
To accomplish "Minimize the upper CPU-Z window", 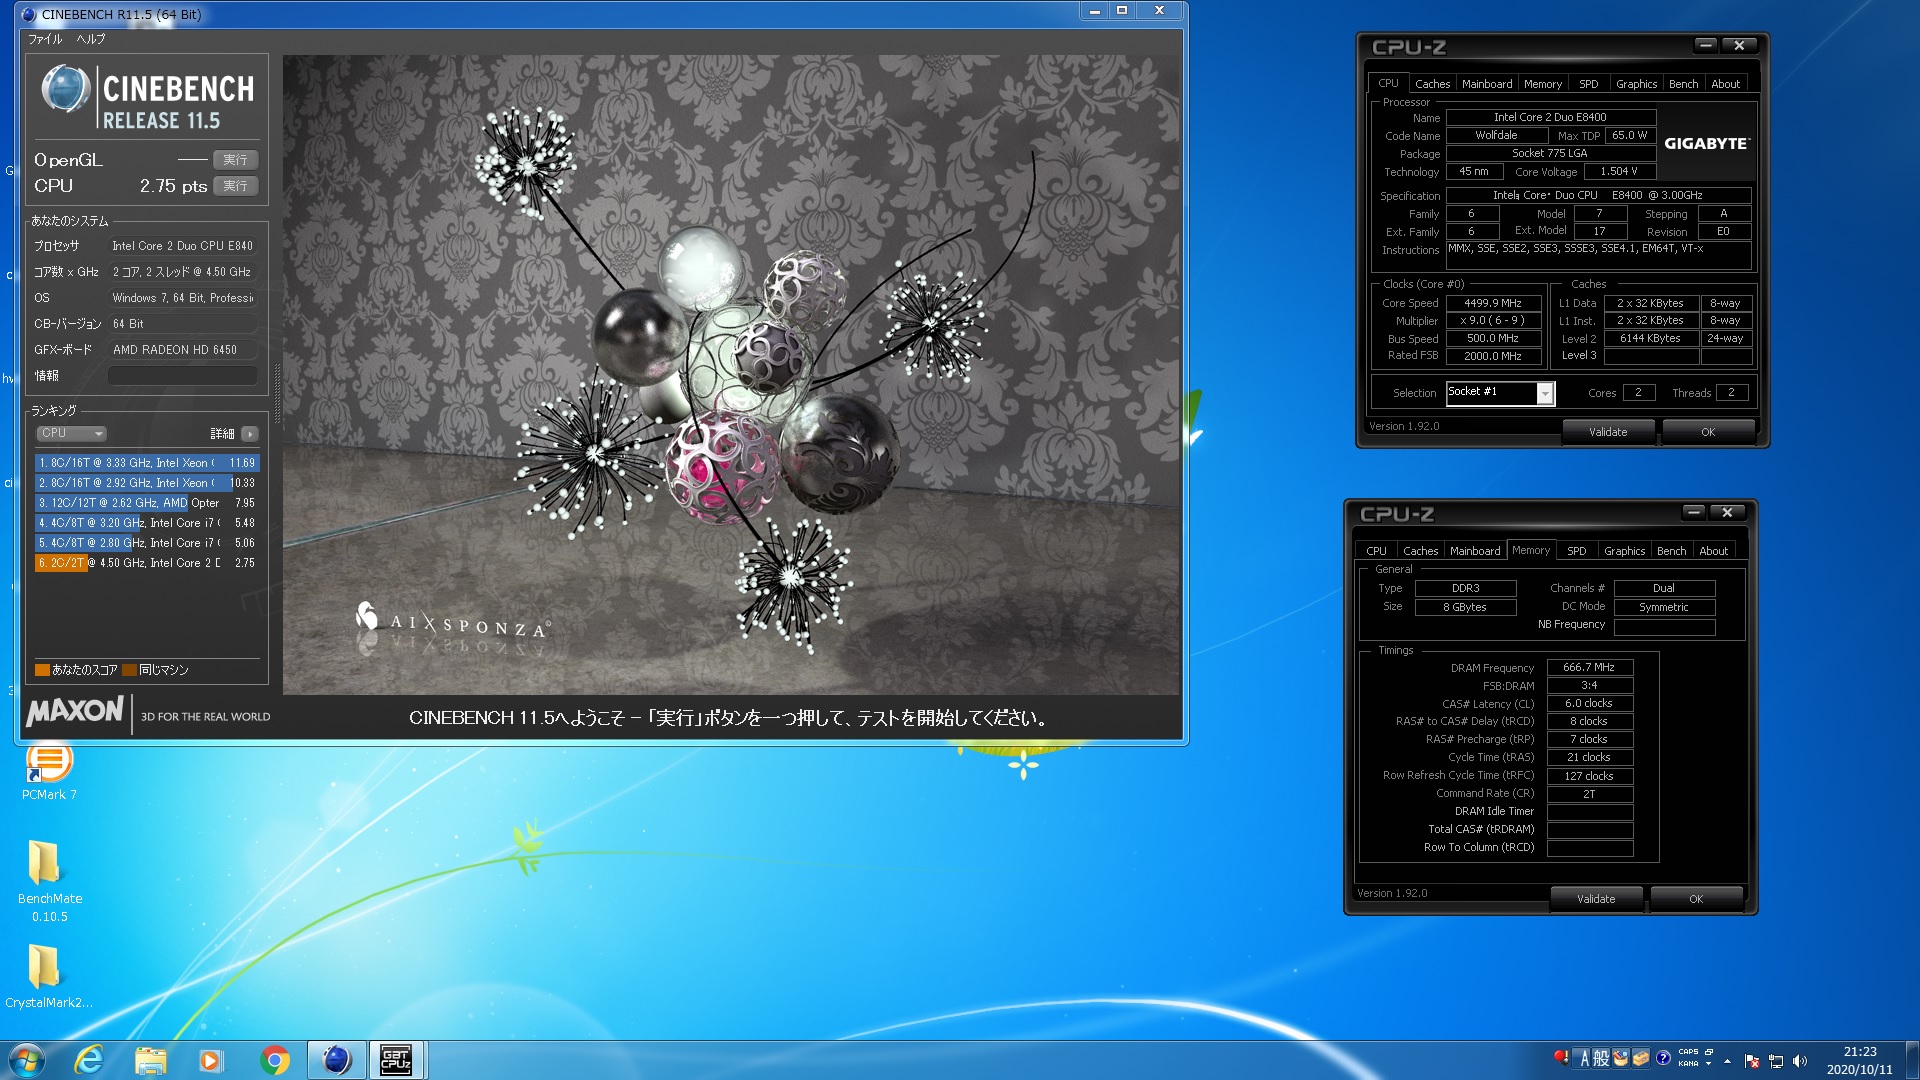I will tap(1706, 45).
